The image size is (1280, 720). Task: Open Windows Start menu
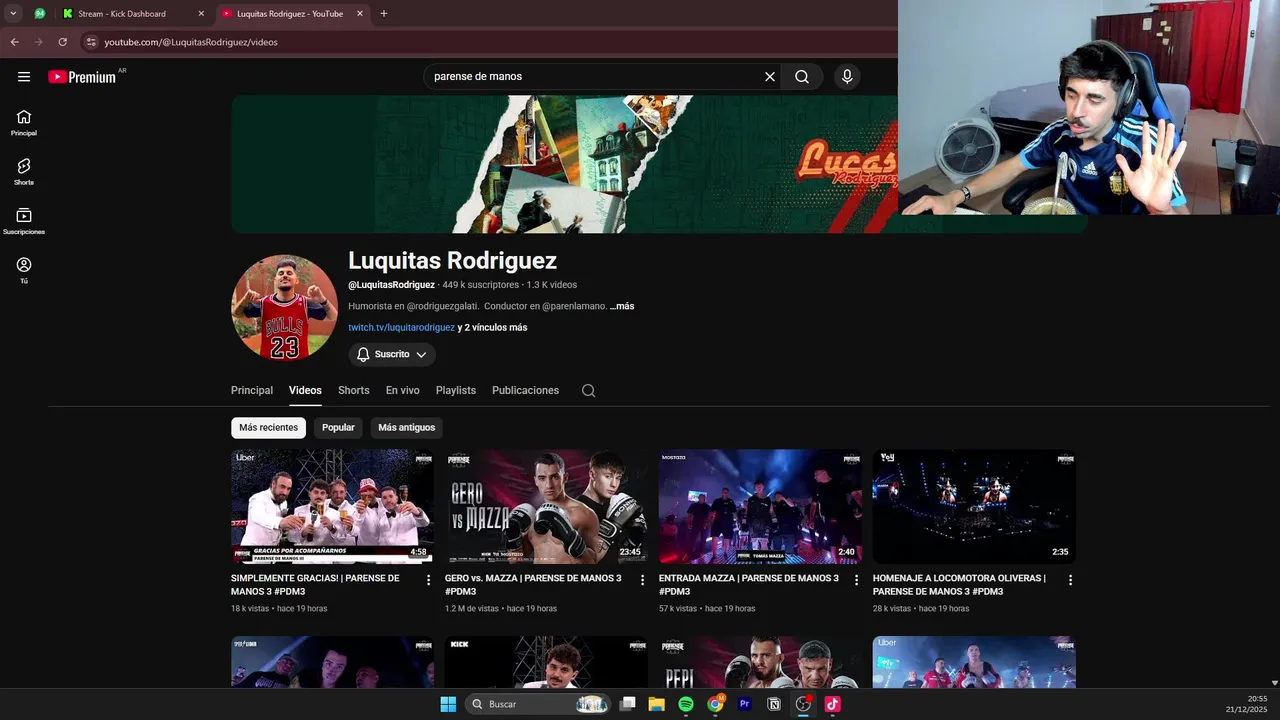[x=448, y=704]
